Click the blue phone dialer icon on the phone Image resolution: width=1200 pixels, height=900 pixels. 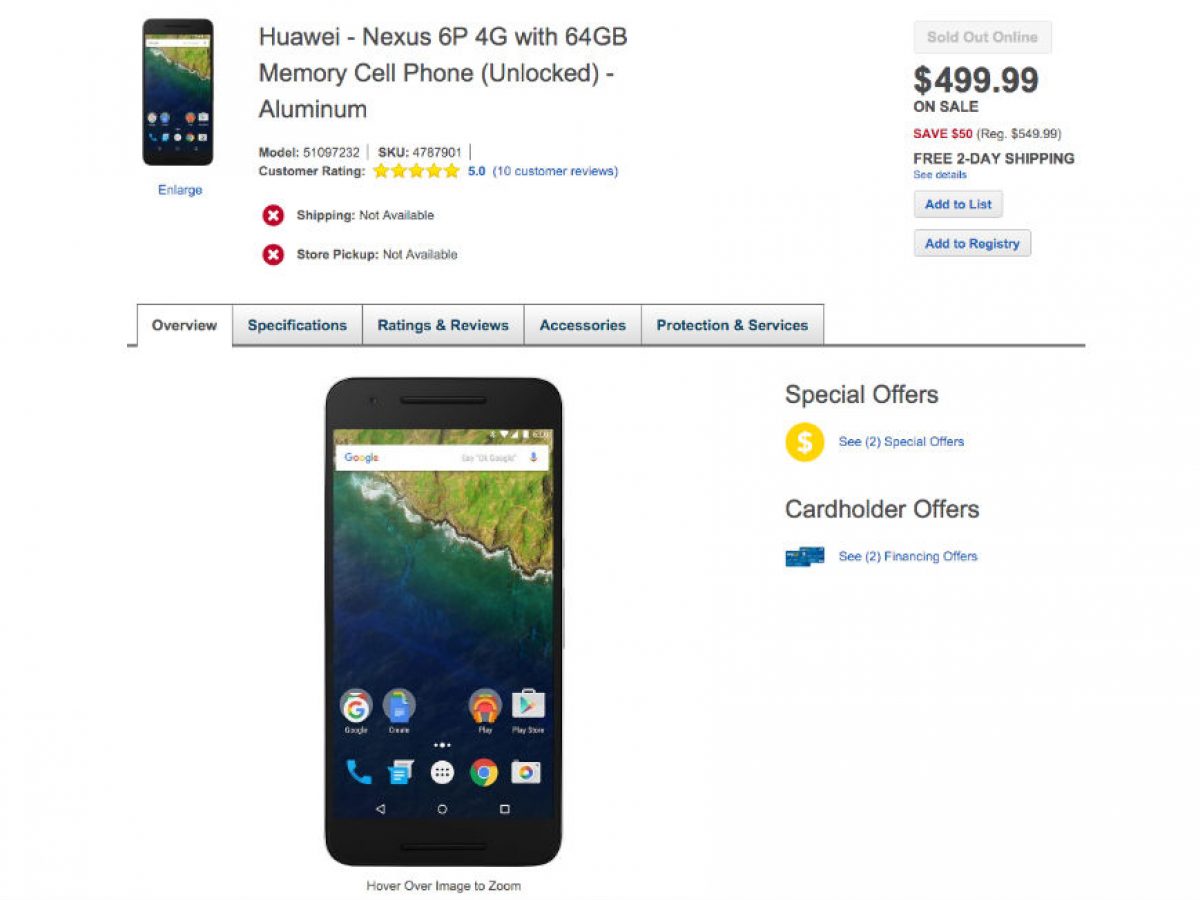(358, 772)
